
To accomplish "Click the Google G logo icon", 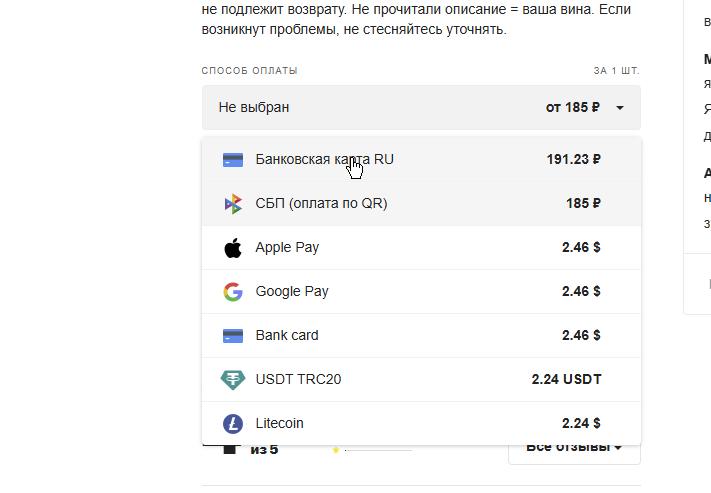I will (233, 292).
